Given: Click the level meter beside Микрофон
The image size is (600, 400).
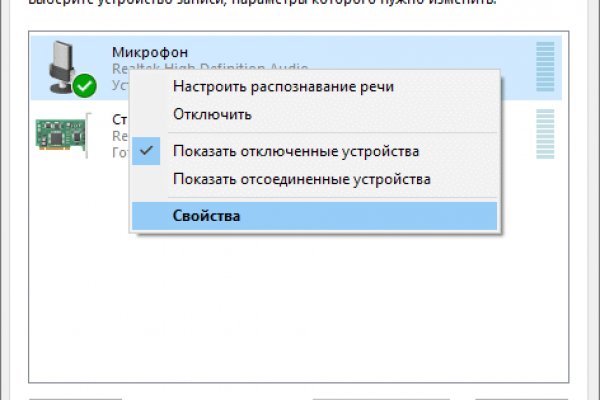Looking at the screenshot, I should point(545,68).
